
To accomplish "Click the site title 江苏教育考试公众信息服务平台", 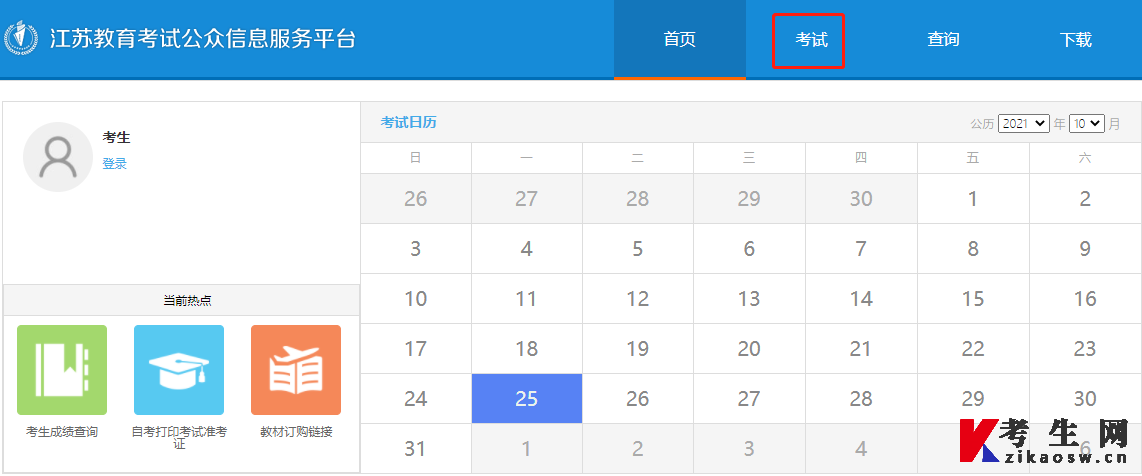I will (203, 39).
